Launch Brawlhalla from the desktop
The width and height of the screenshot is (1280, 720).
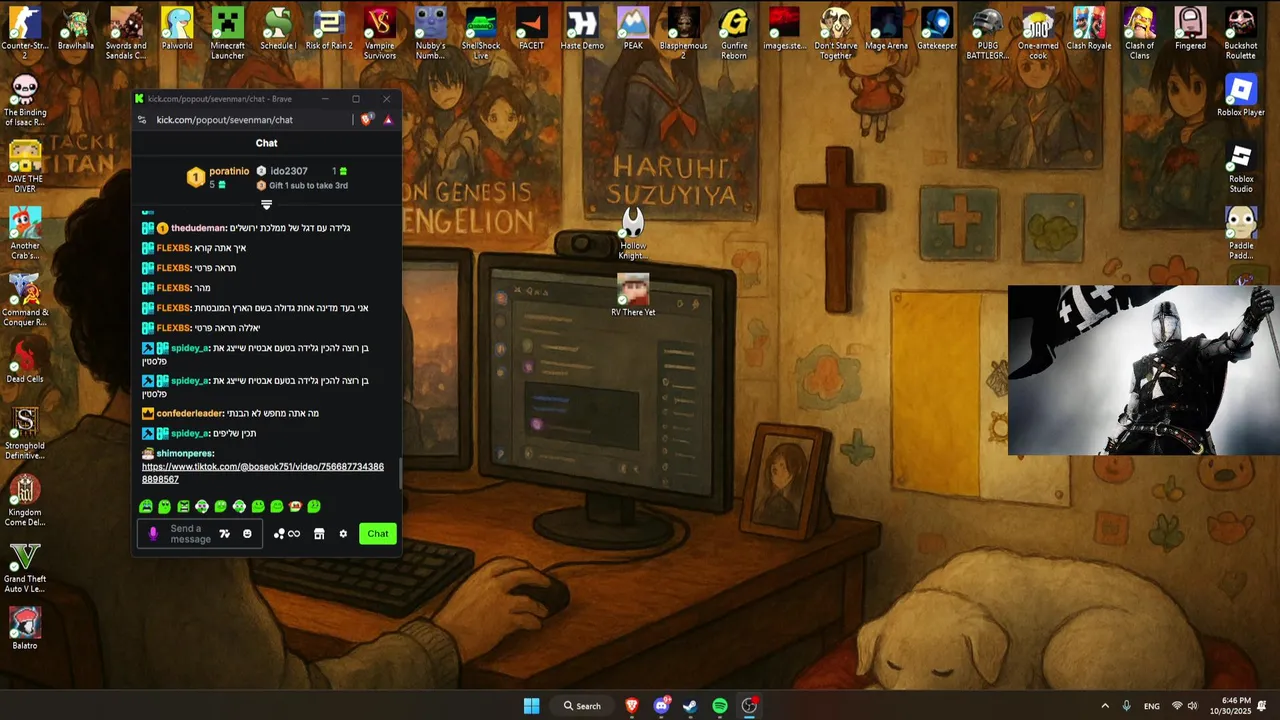point(76,30)
